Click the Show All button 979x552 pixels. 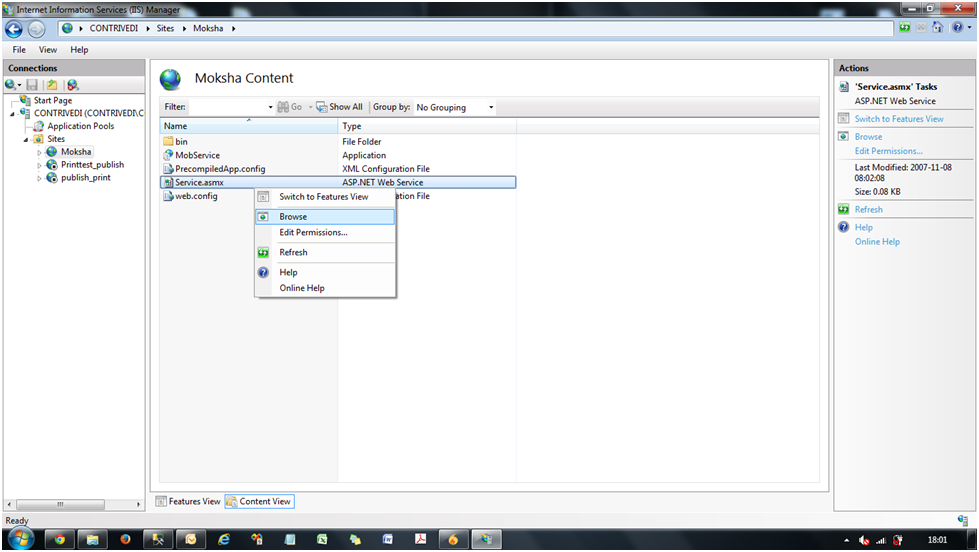339,107
